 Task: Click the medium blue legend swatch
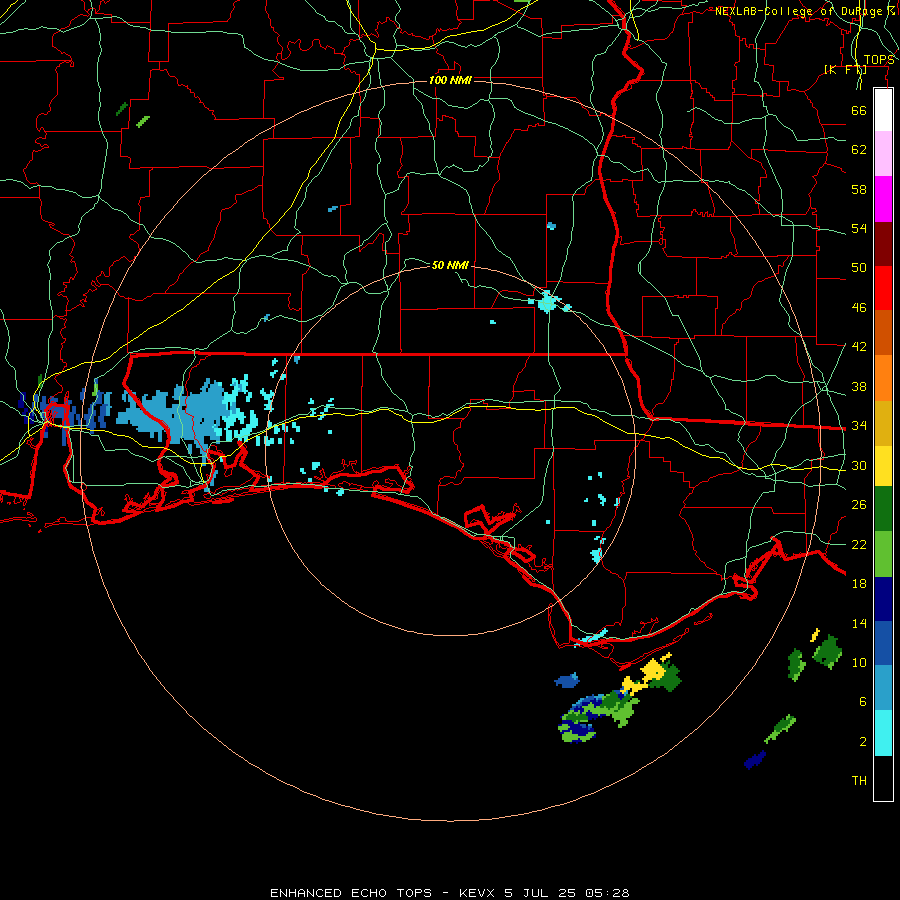tap(883, 643)
